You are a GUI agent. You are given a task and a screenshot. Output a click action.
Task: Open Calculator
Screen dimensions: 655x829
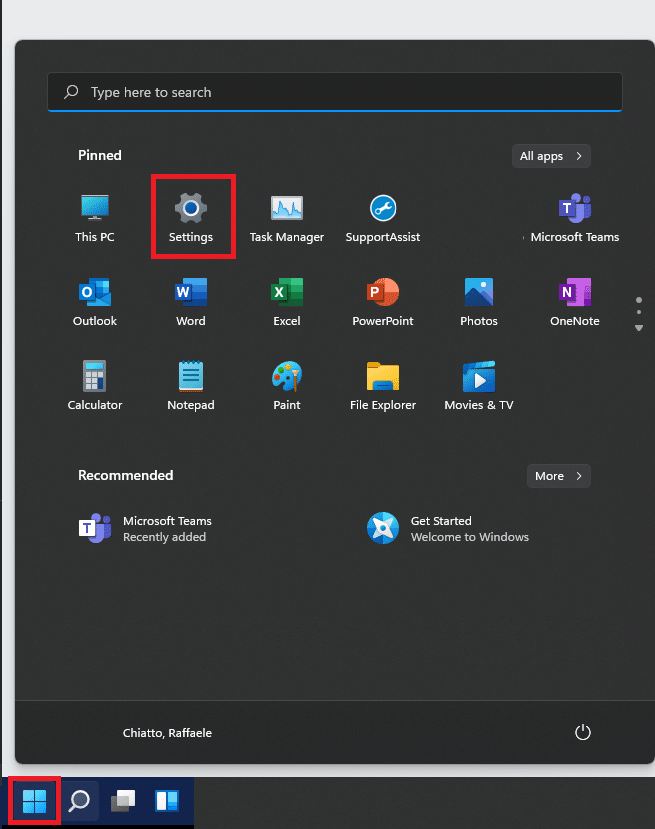pos(95,386)
